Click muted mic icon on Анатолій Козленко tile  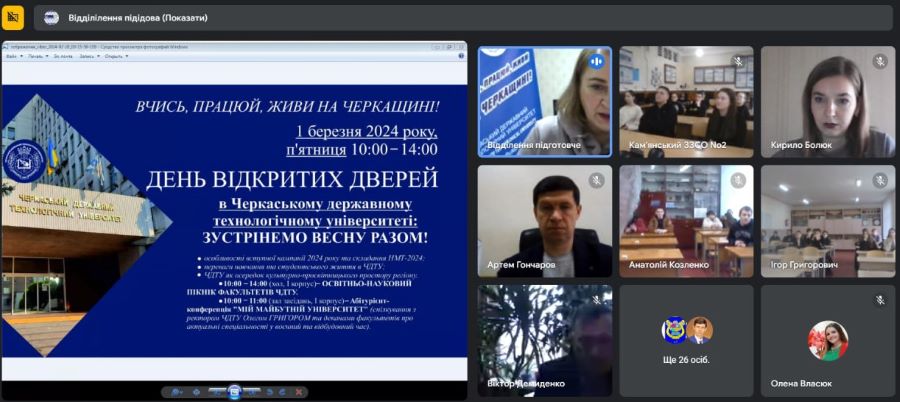(739, 180)
